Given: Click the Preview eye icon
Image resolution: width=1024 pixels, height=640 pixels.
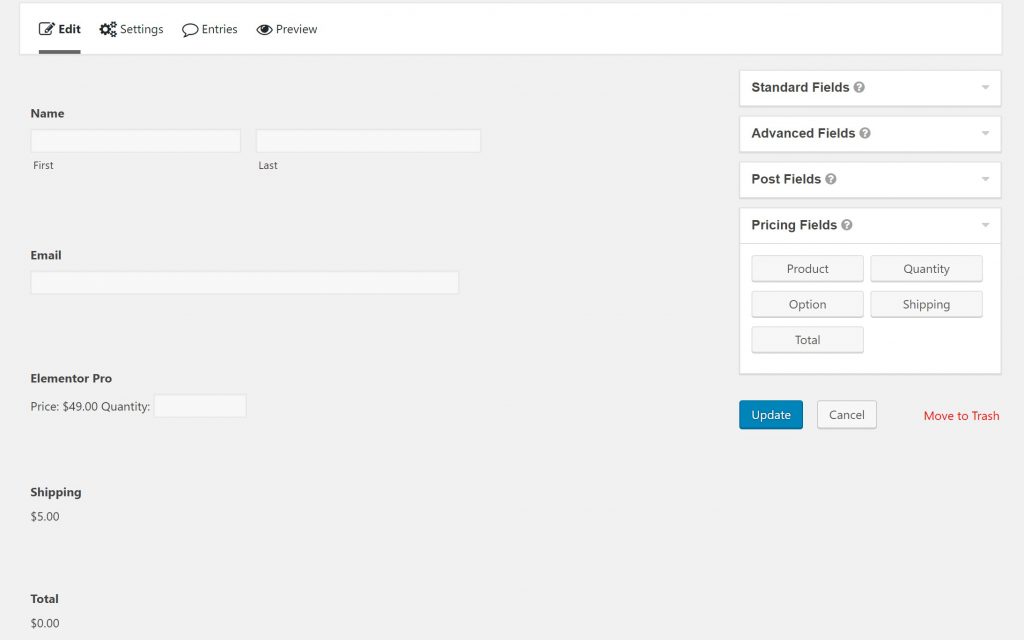Looking at the screenshot, I should 264,30.
